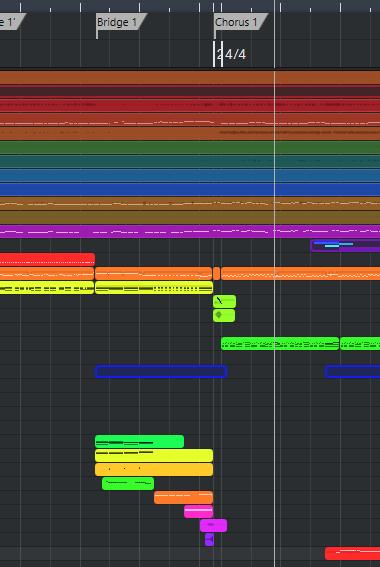Image resolution: width=380 pixels, height=567 pixels.
Task: Select the teal track lane
Action: 190,161
